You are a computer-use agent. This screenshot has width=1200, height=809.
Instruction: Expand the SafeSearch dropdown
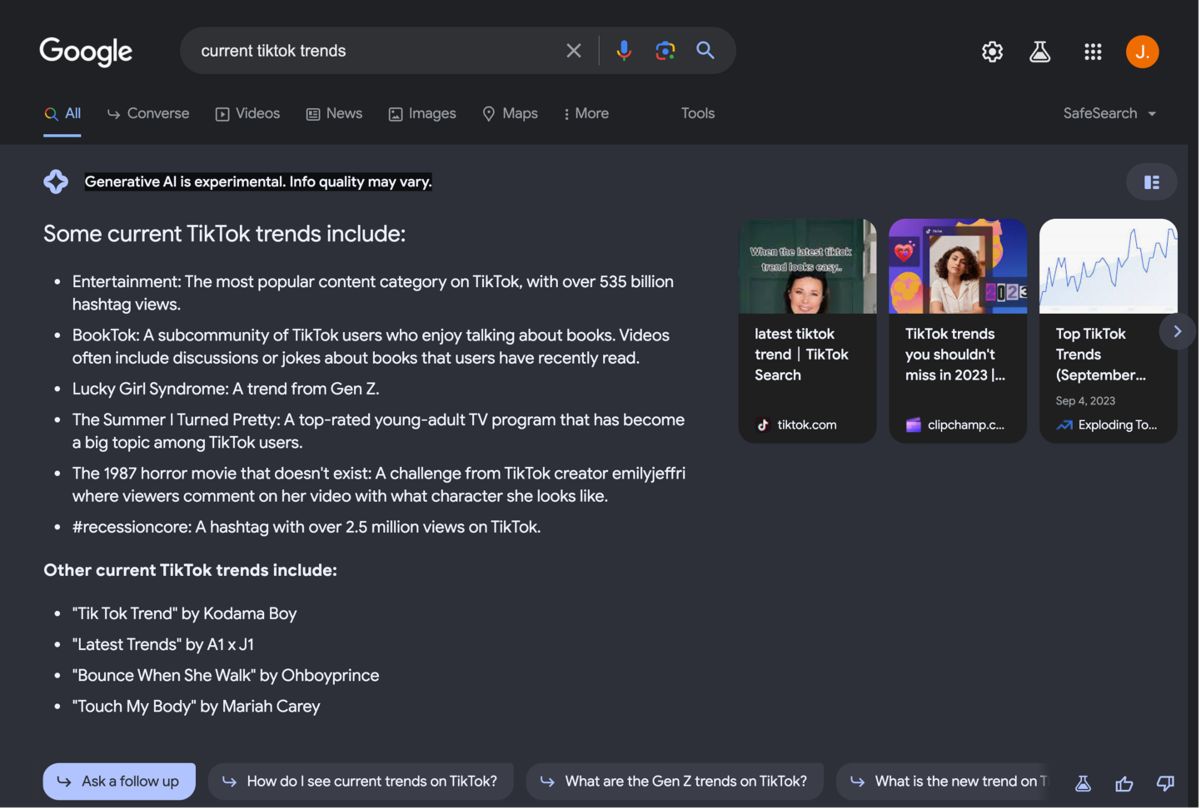coord(1110,114)
